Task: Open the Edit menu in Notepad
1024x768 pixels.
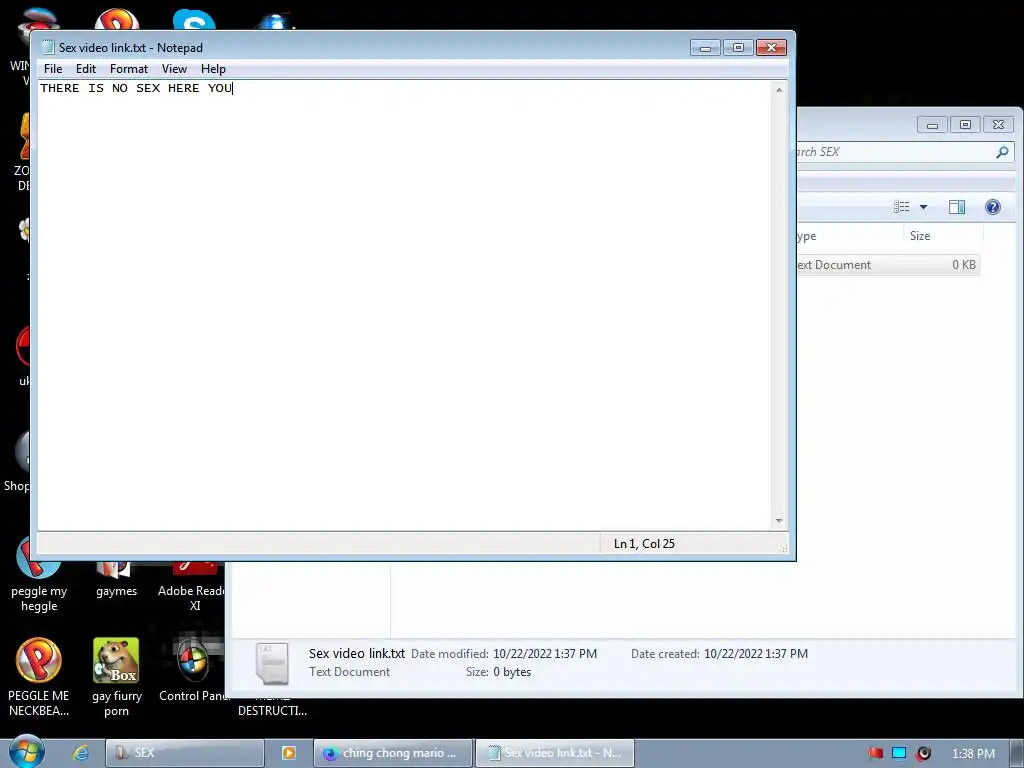Action: 86,69
